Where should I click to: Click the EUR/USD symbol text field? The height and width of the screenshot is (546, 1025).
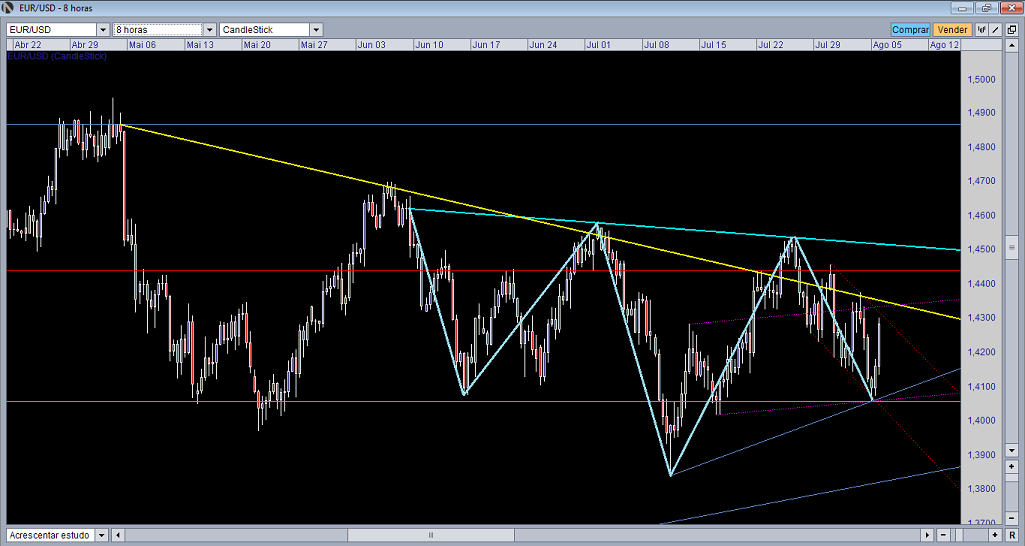tap(52, 29)
